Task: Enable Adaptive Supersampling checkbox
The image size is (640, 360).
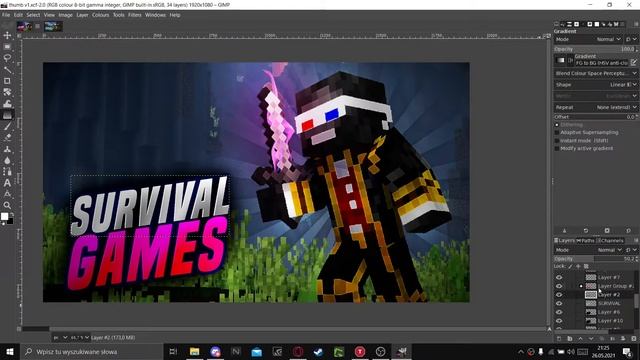Action: (557, 133)
